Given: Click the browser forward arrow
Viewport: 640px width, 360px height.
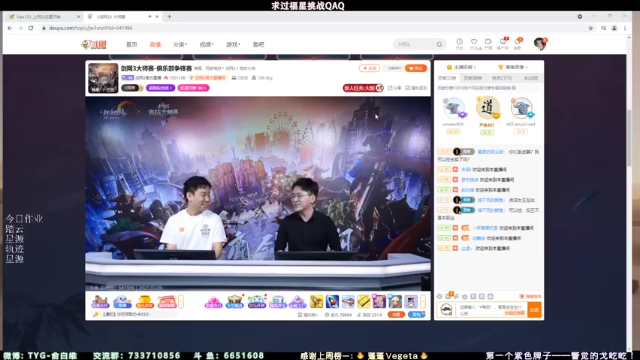Looking at the screenshot, I should [x=20, y=28].
